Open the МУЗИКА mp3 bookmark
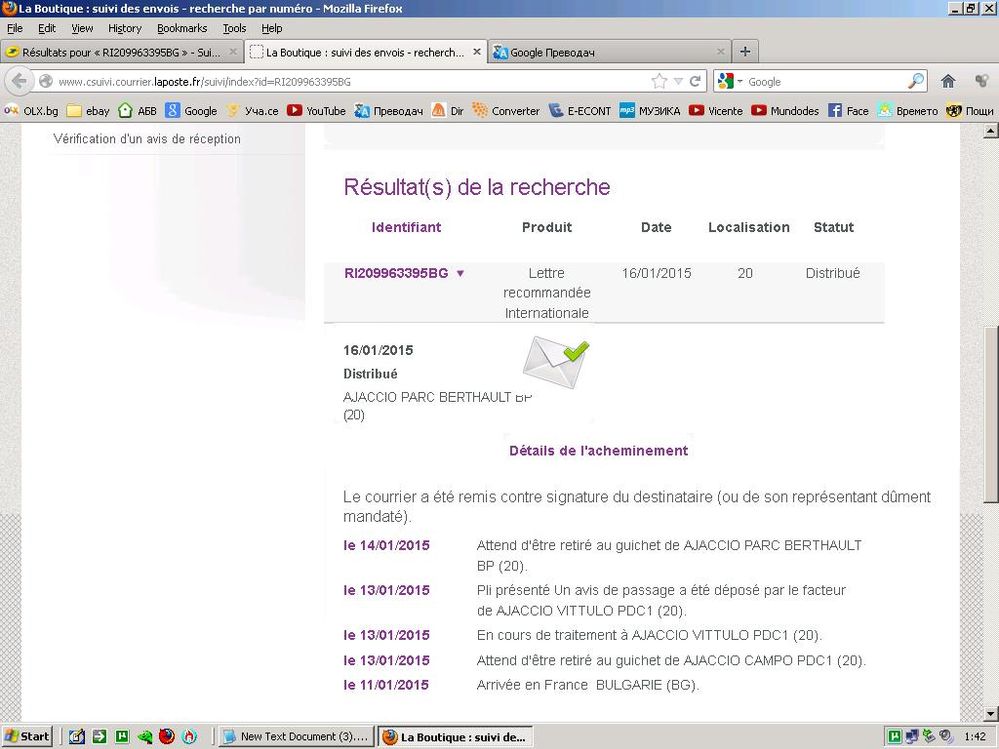The height and width of the screenshot is (749, 999). point(650,111)
